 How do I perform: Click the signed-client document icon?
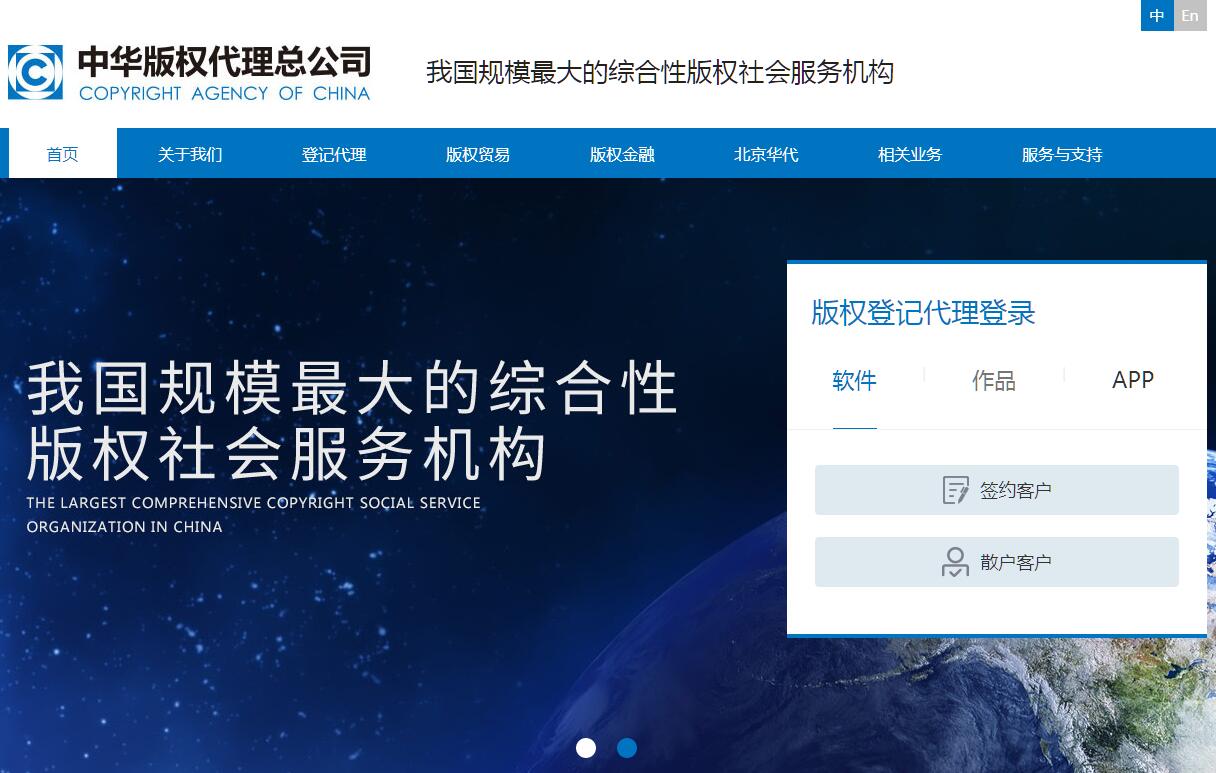pos(955,490)
